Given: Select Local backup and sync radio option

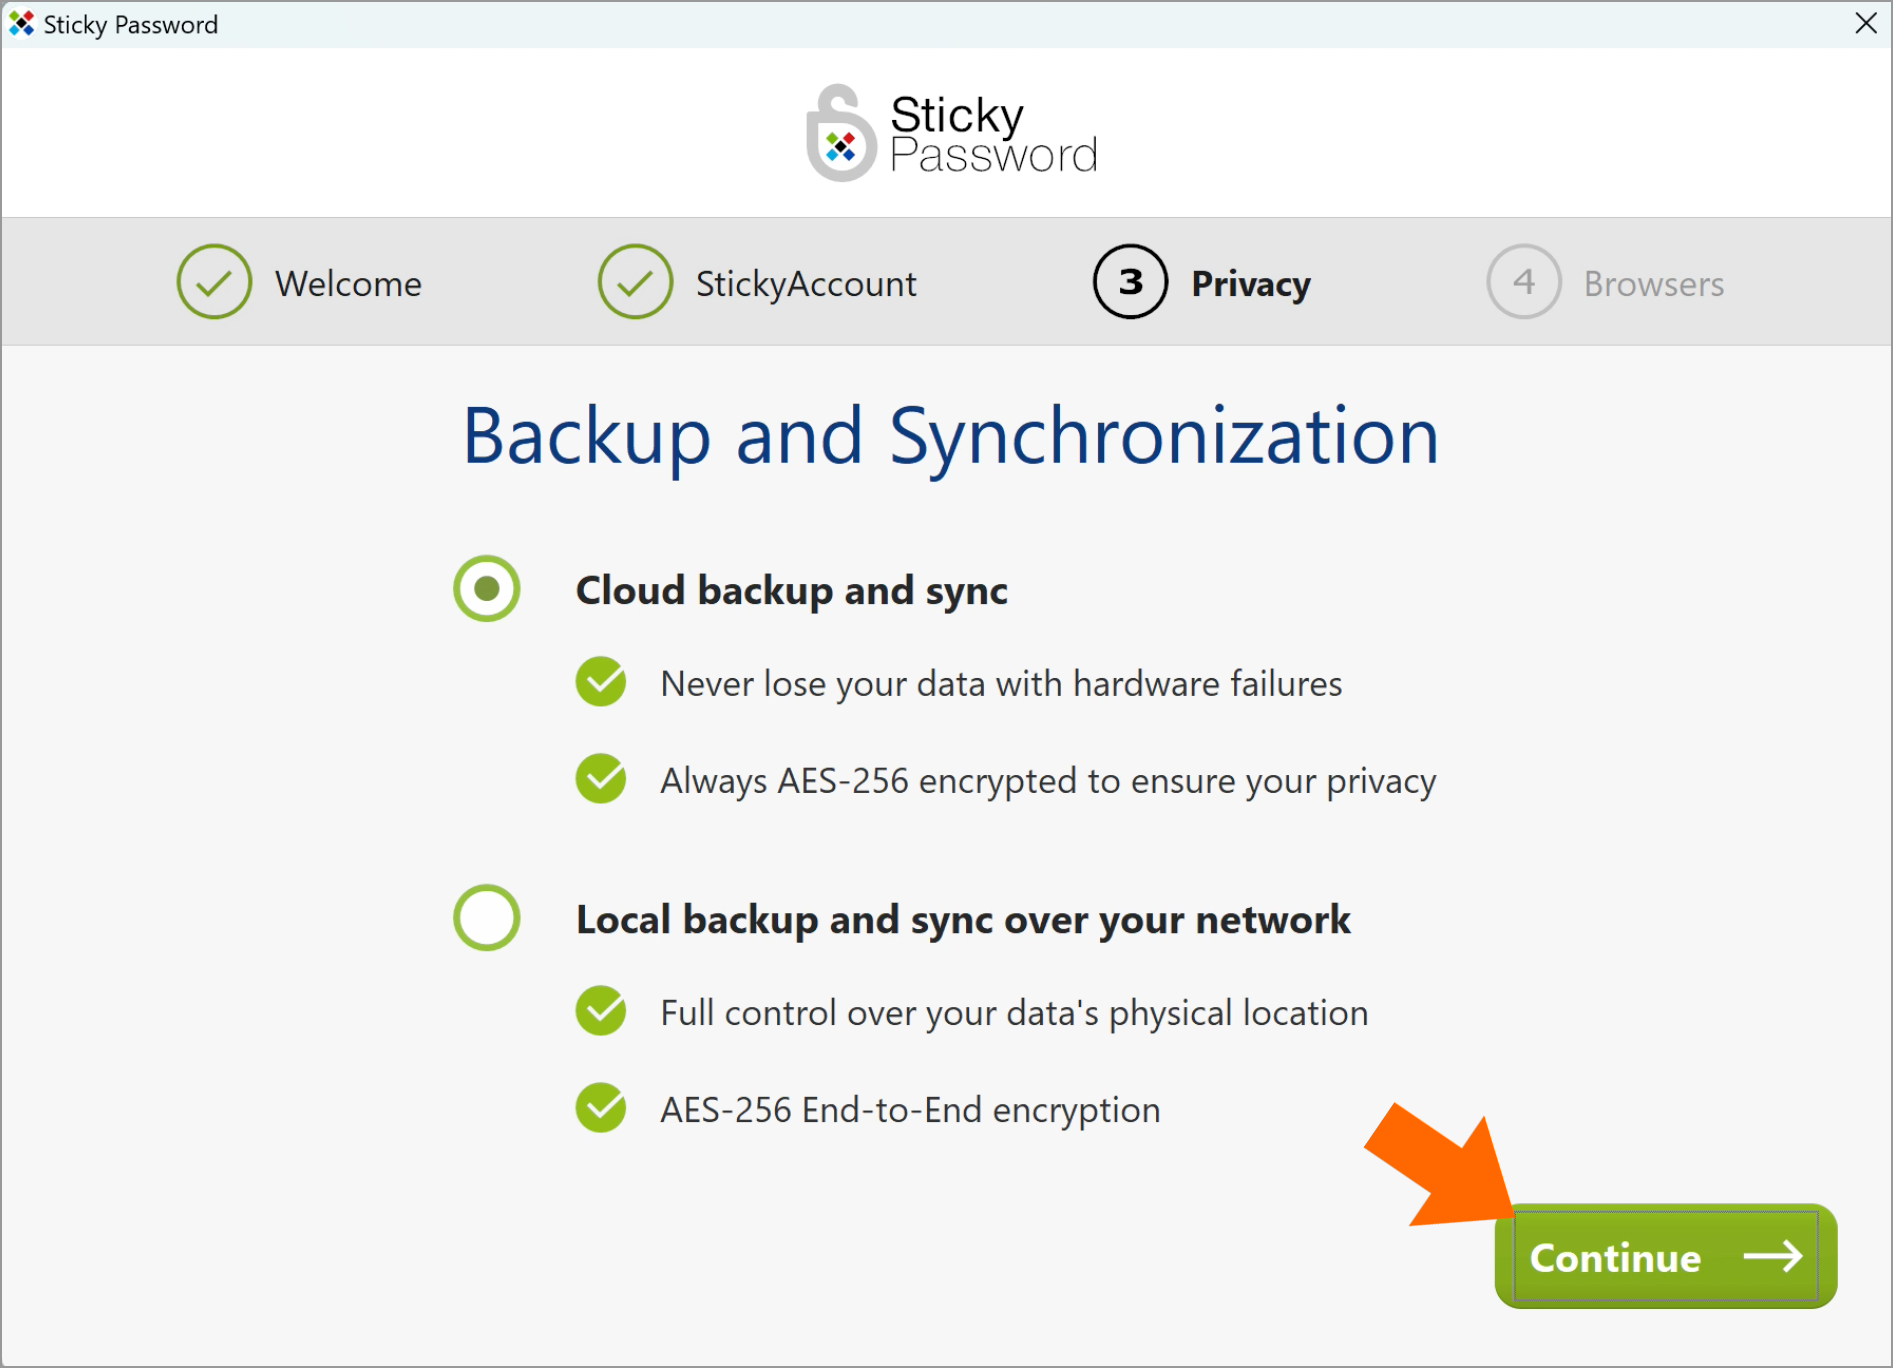Looking at the screenshot, I should point(487,918).
